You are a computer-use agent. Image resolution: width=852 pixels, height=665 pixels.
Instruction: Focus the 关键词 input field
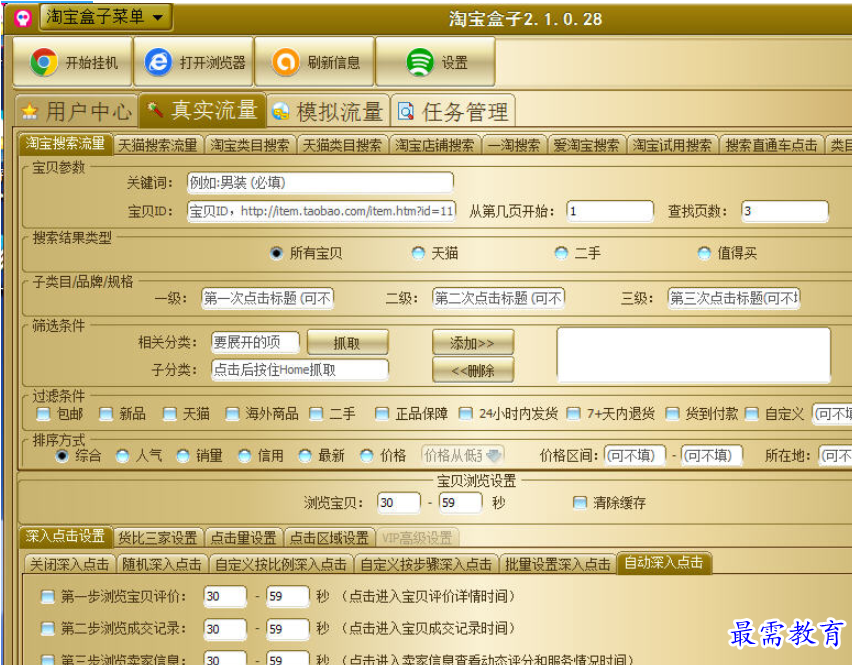tap(320, 183)
